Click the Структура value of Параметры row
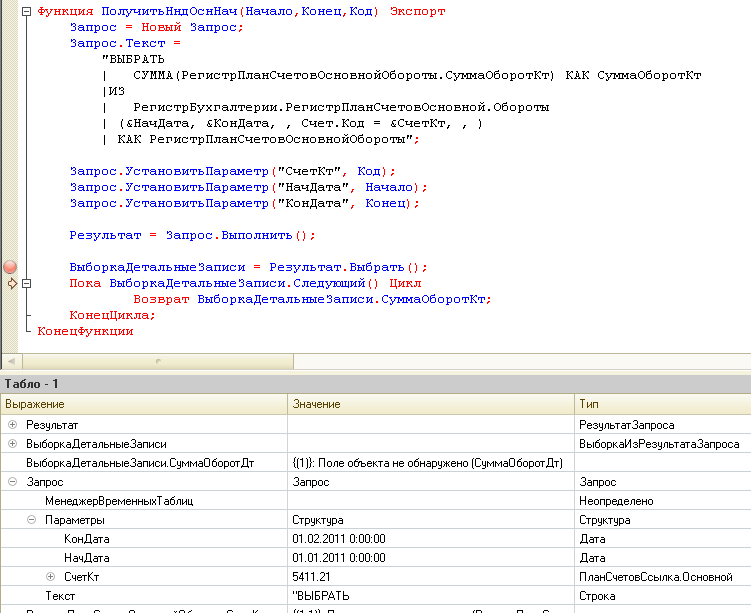The image size is (751, 613). [318, 520]
